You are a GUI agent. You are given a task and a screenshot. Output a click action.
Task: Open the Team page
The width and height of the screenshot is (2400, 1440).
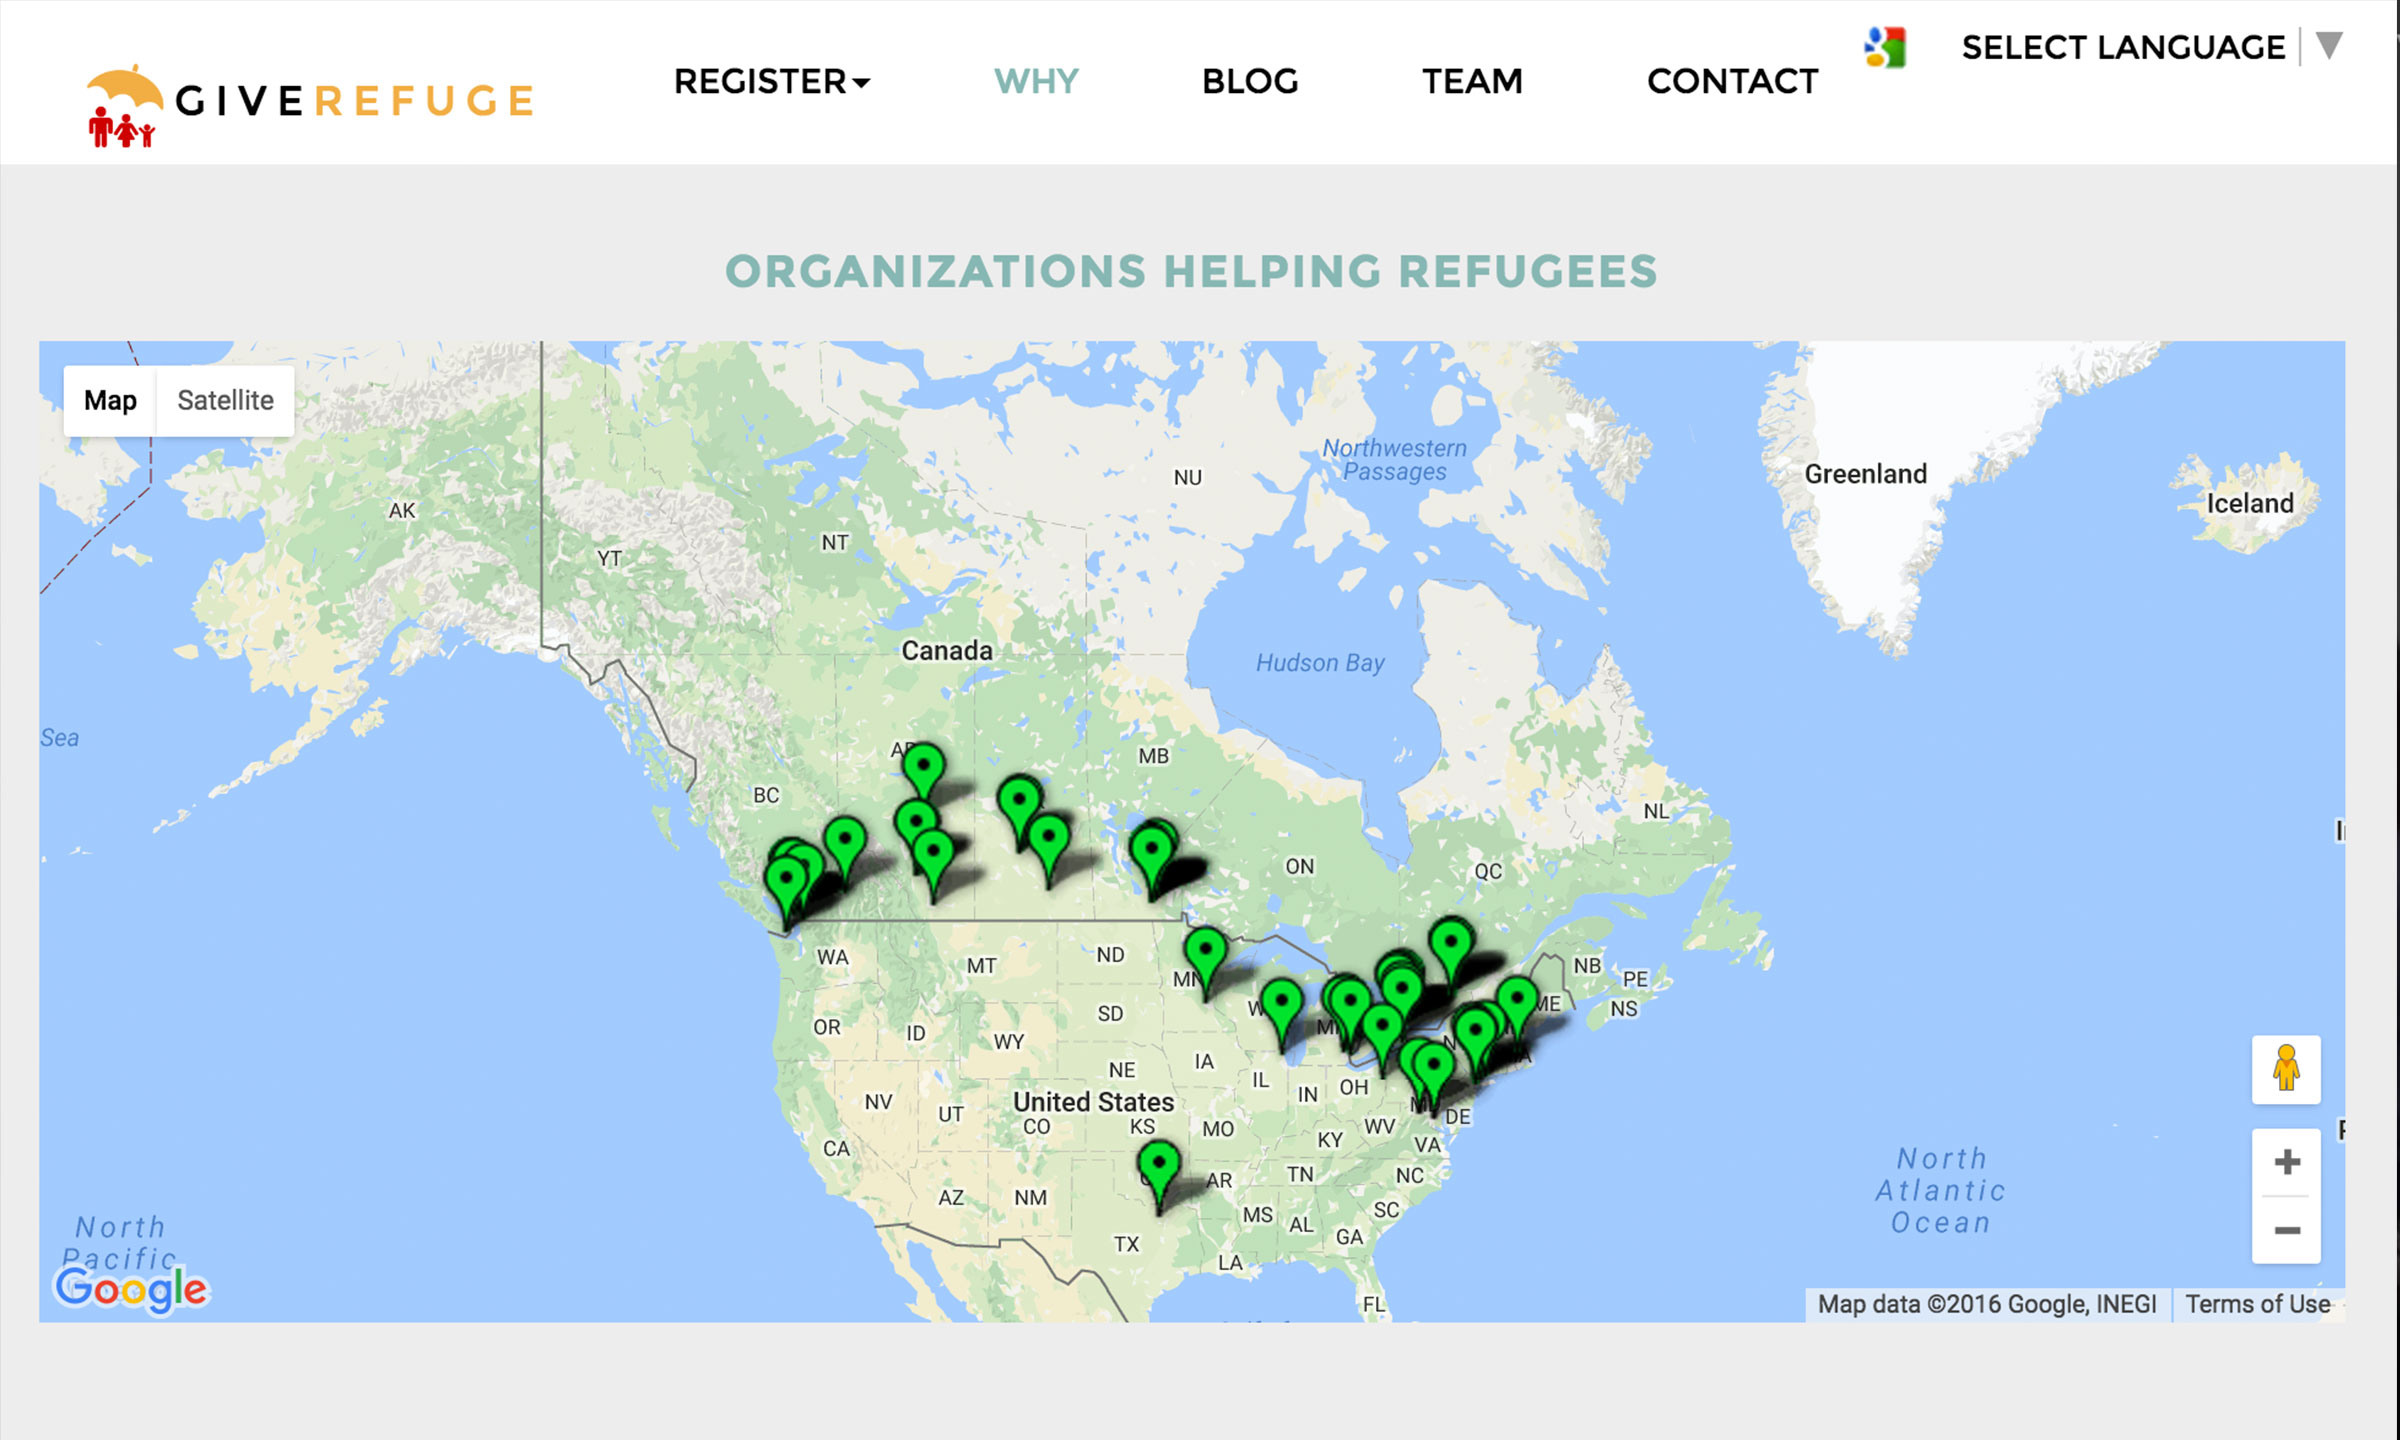tap(1473, 81)
